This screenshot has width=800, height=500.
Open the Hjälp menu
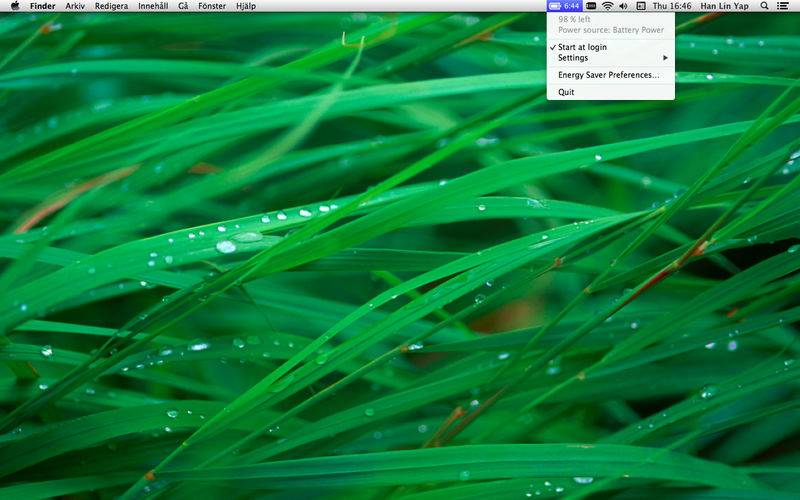[x=246, y=6]
